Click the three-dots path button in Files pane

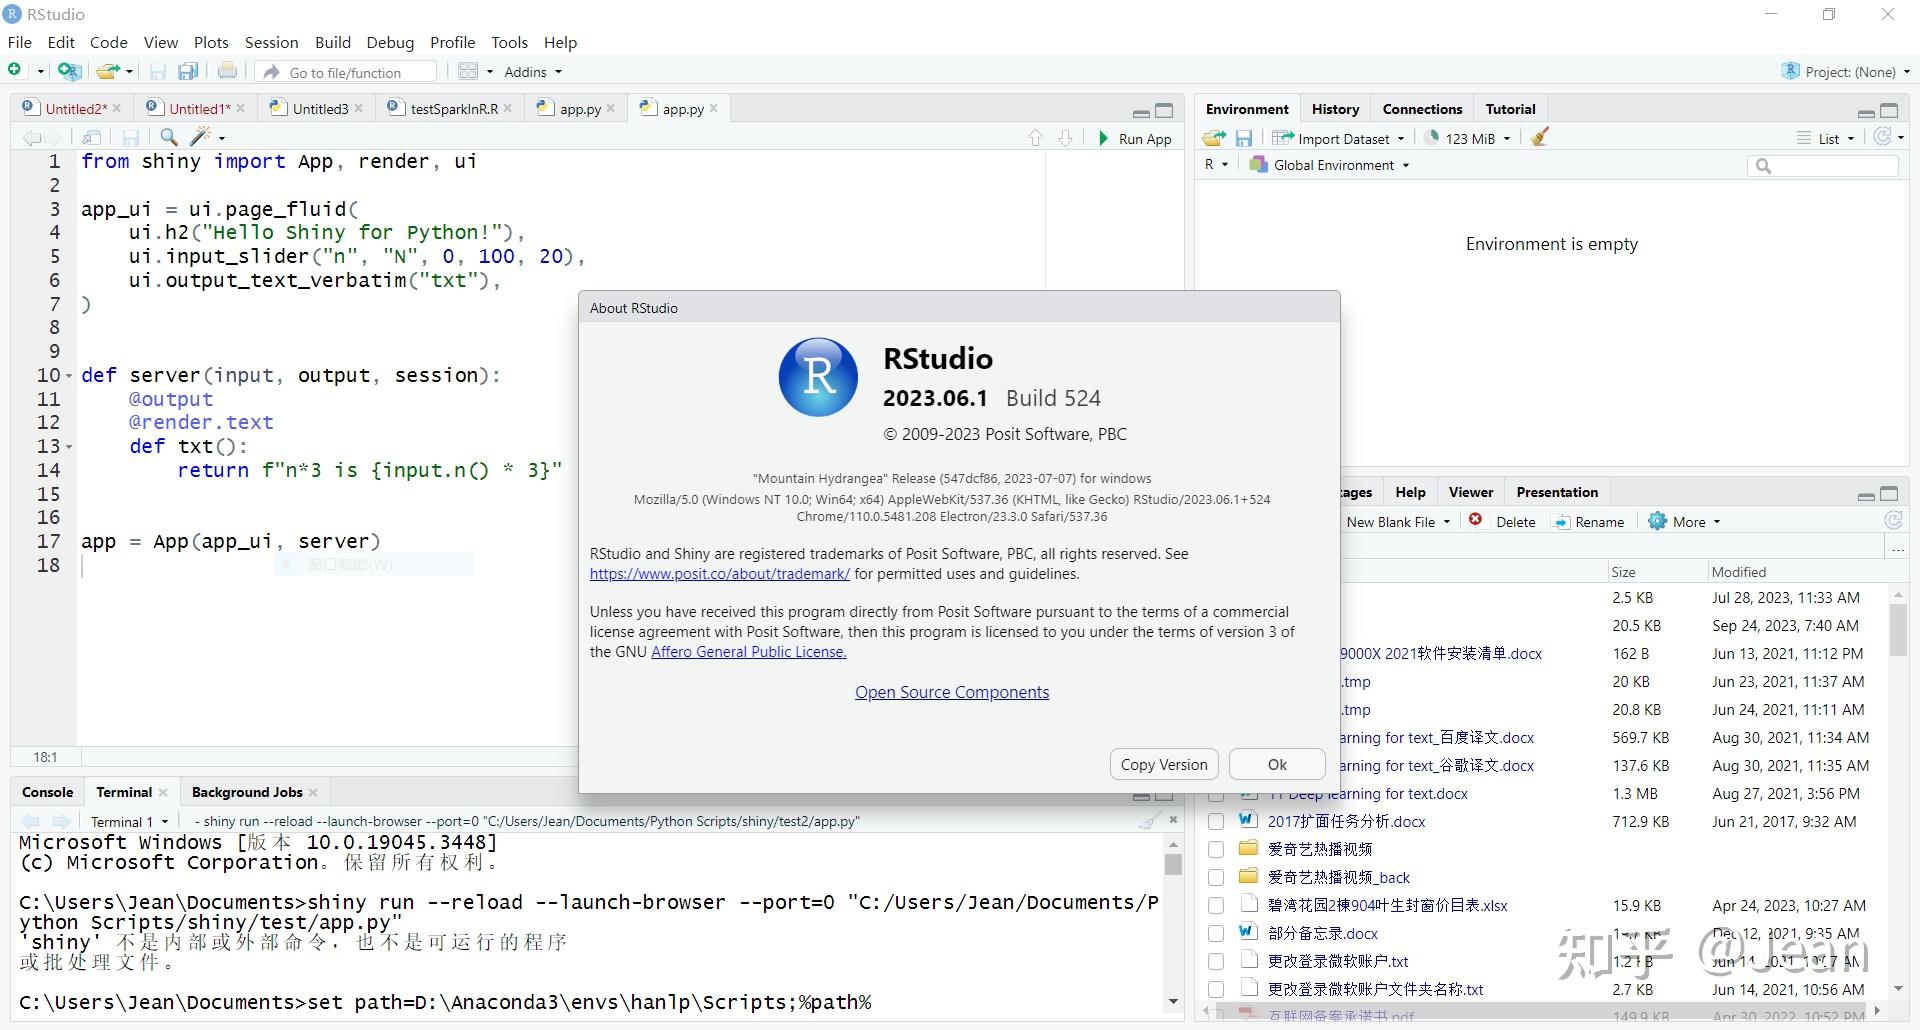coord(1897,548)
